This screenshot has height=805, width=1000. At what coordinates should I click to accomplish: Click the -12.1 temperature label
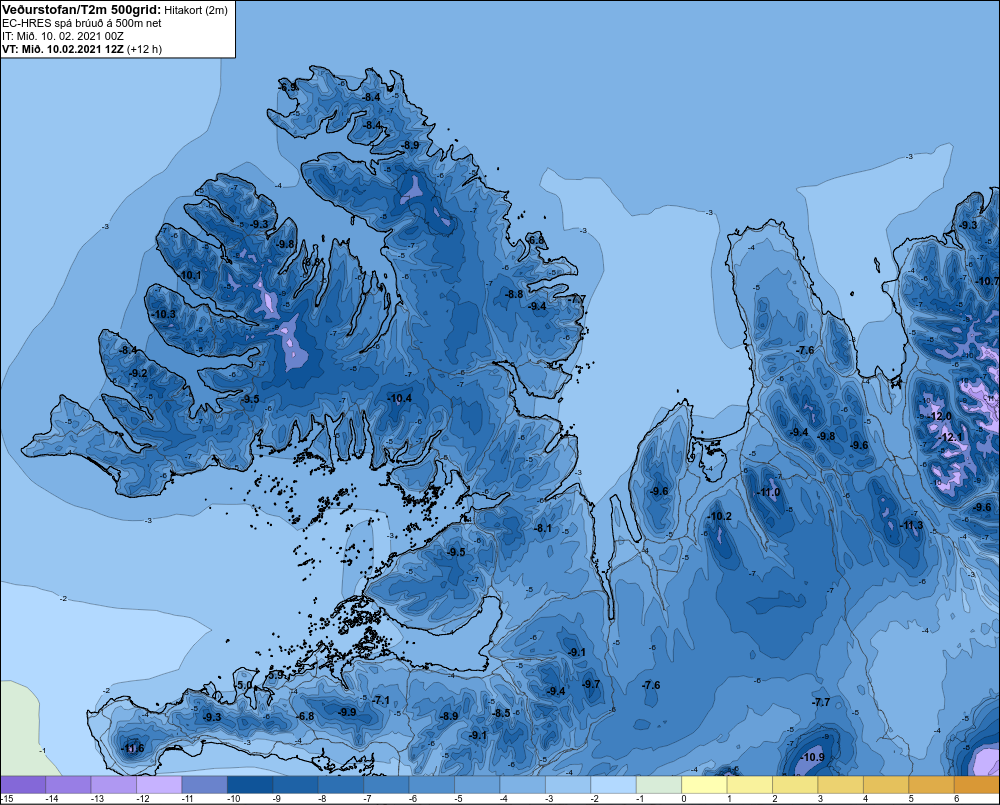click(951, 437)
